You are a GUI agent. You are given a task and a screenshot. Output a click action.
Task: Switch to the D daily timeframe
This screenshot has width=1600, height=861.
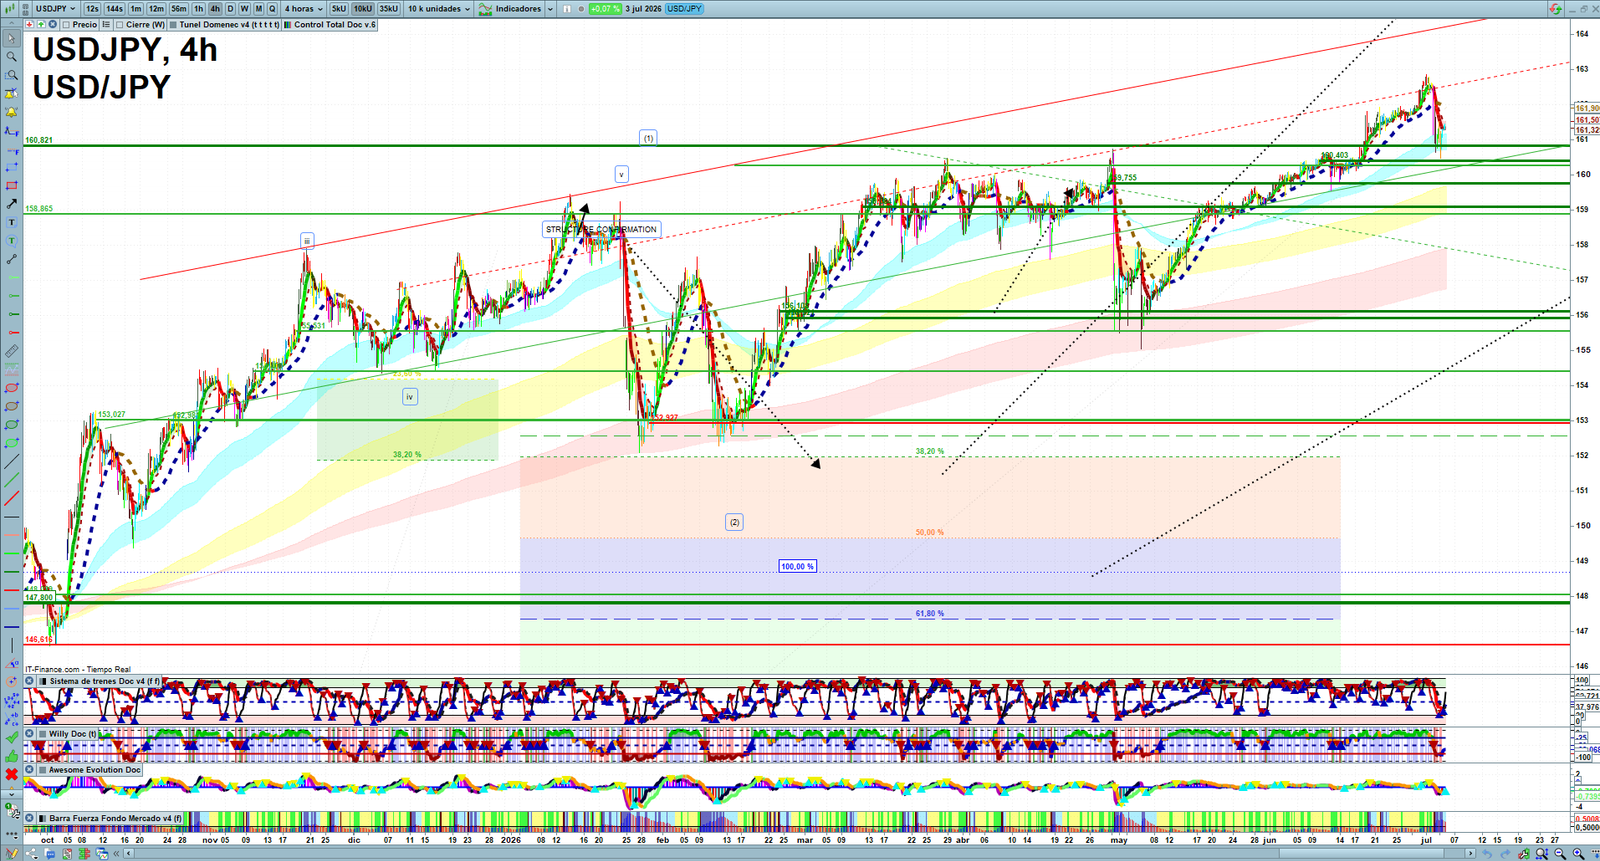coord(230,9)
